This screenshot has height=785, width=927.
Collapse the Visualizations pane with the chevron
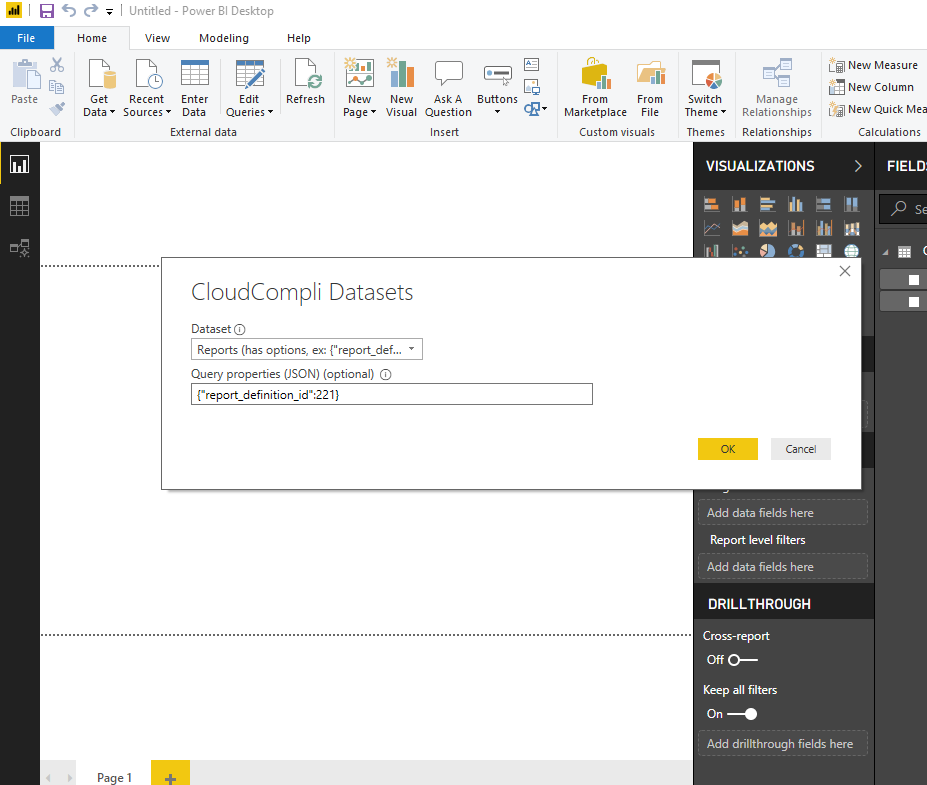(858, 166)
